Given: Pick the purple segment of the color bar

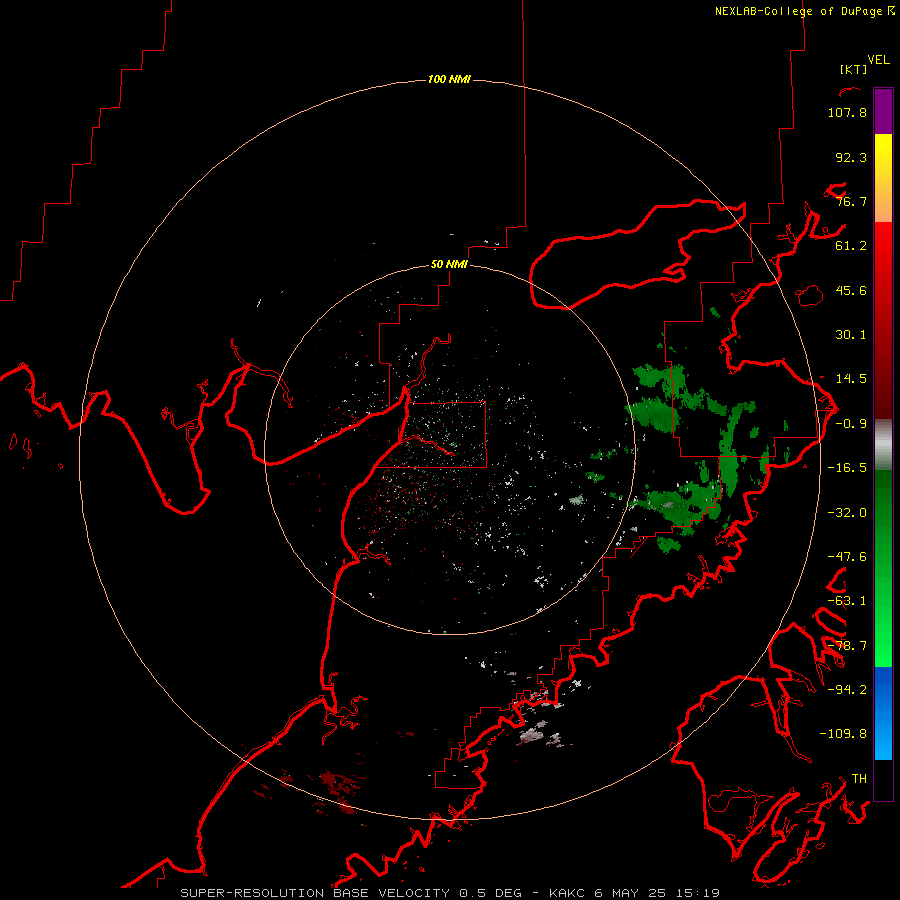Looking at the screenshot, I should click(883, 111).
